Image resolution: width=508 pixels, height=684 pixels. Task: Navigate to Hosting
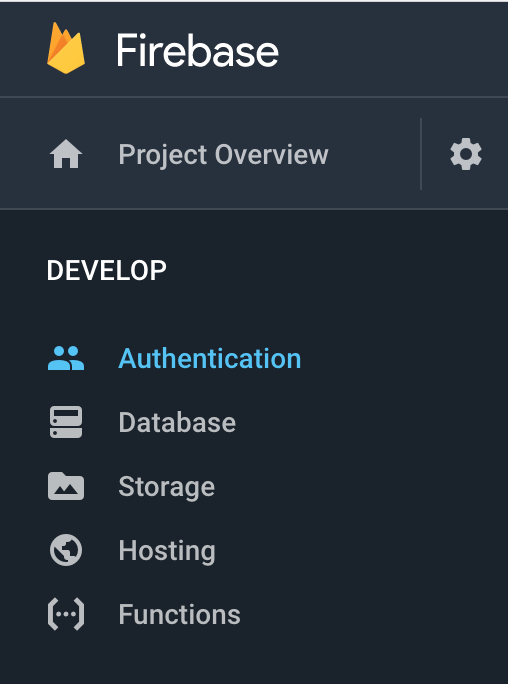click(x=167, y=551)
